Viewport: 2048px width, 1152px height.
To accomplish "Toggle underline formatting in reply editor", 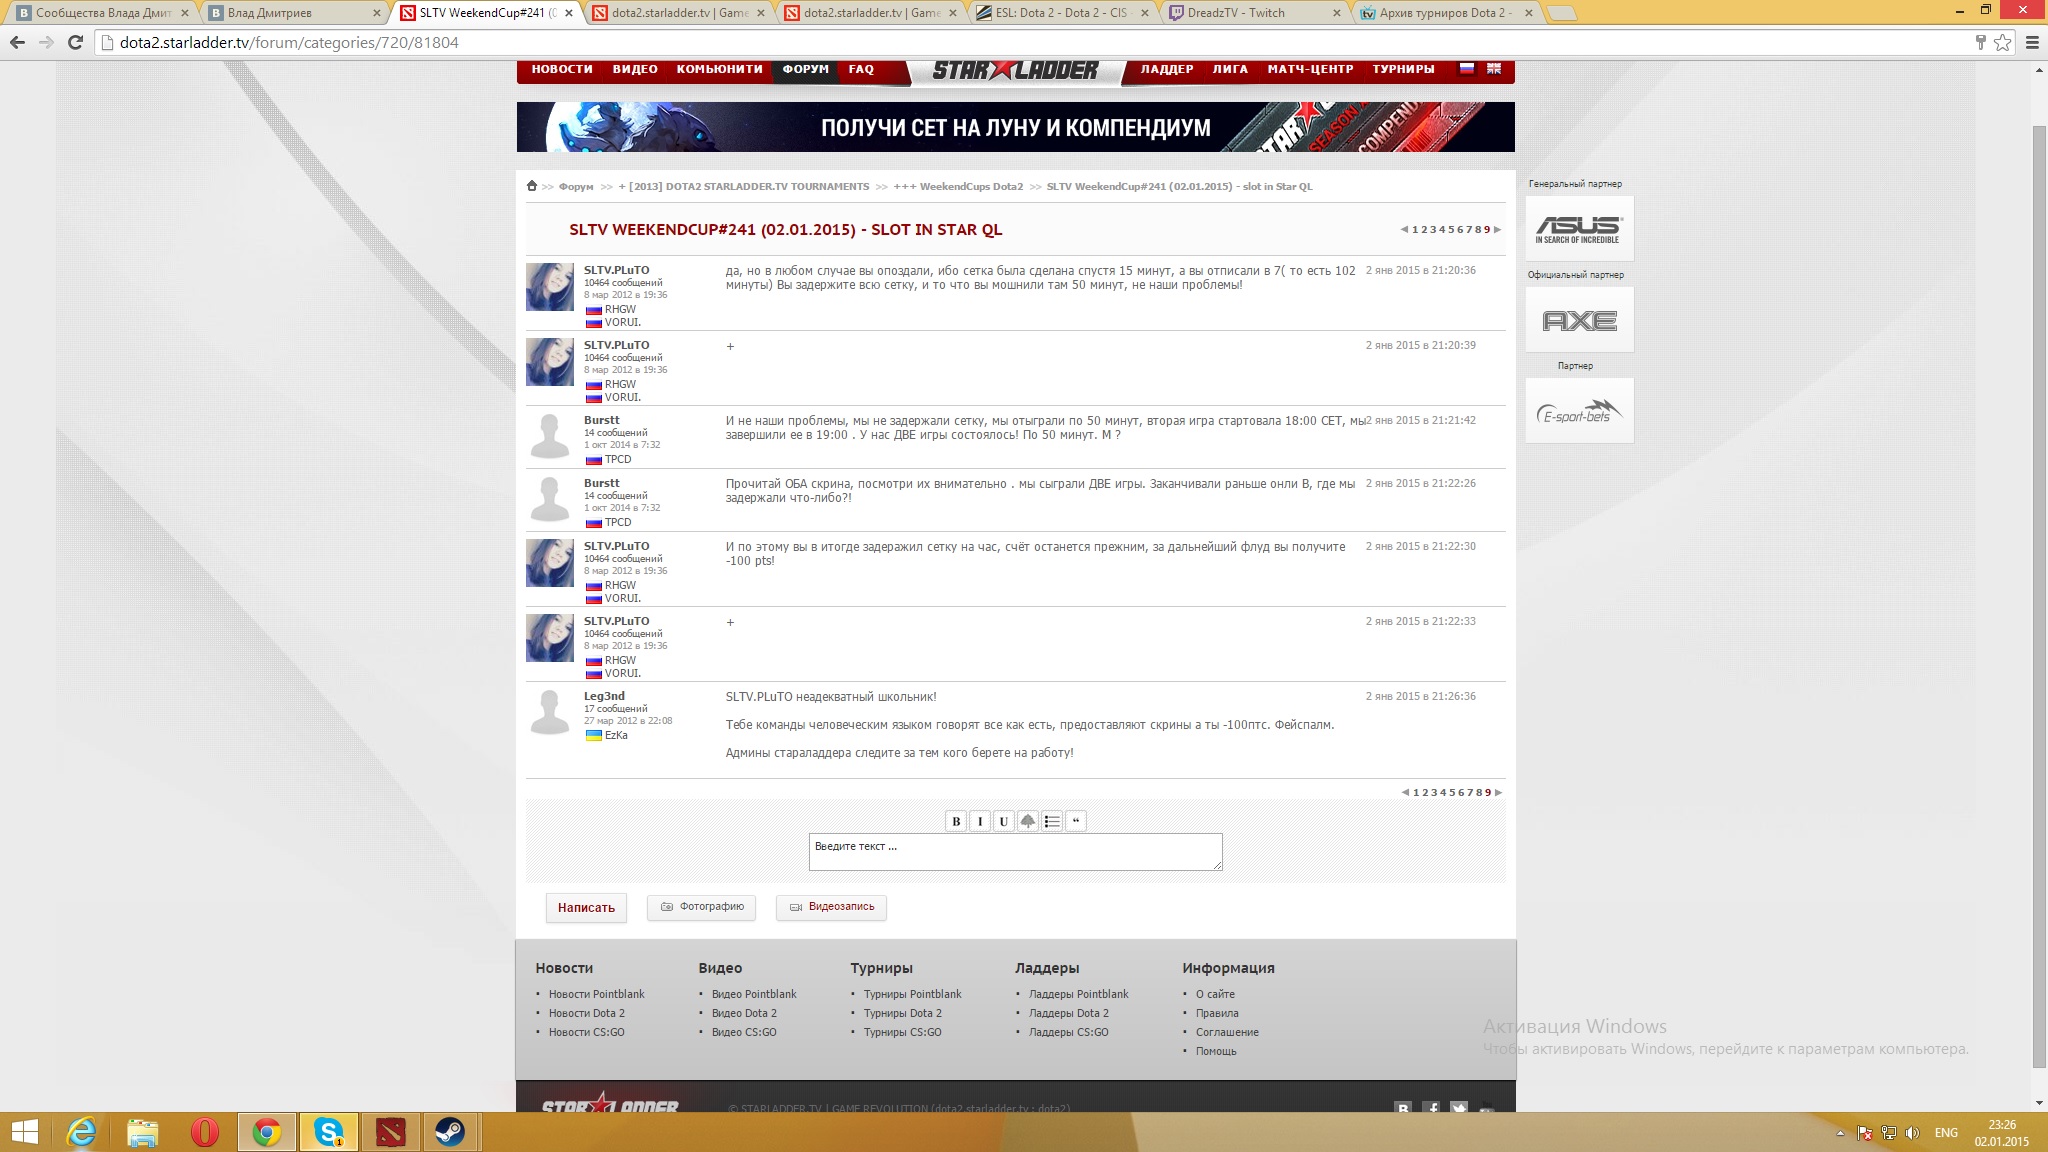I will (1004, 821).
